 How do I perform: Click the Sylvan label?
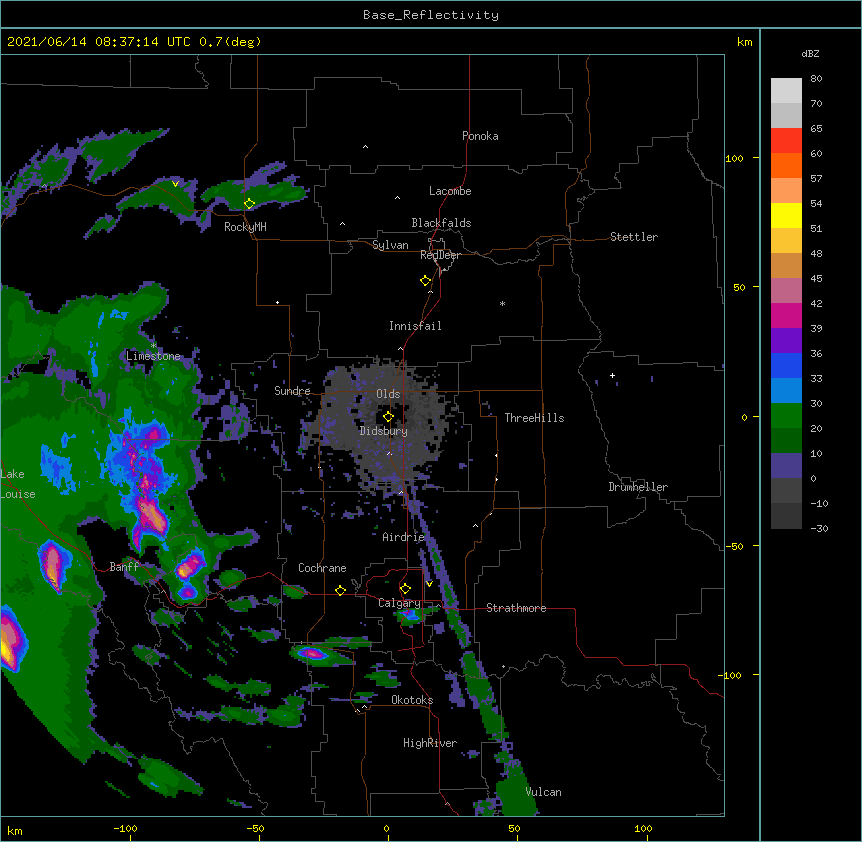[390, 245]
